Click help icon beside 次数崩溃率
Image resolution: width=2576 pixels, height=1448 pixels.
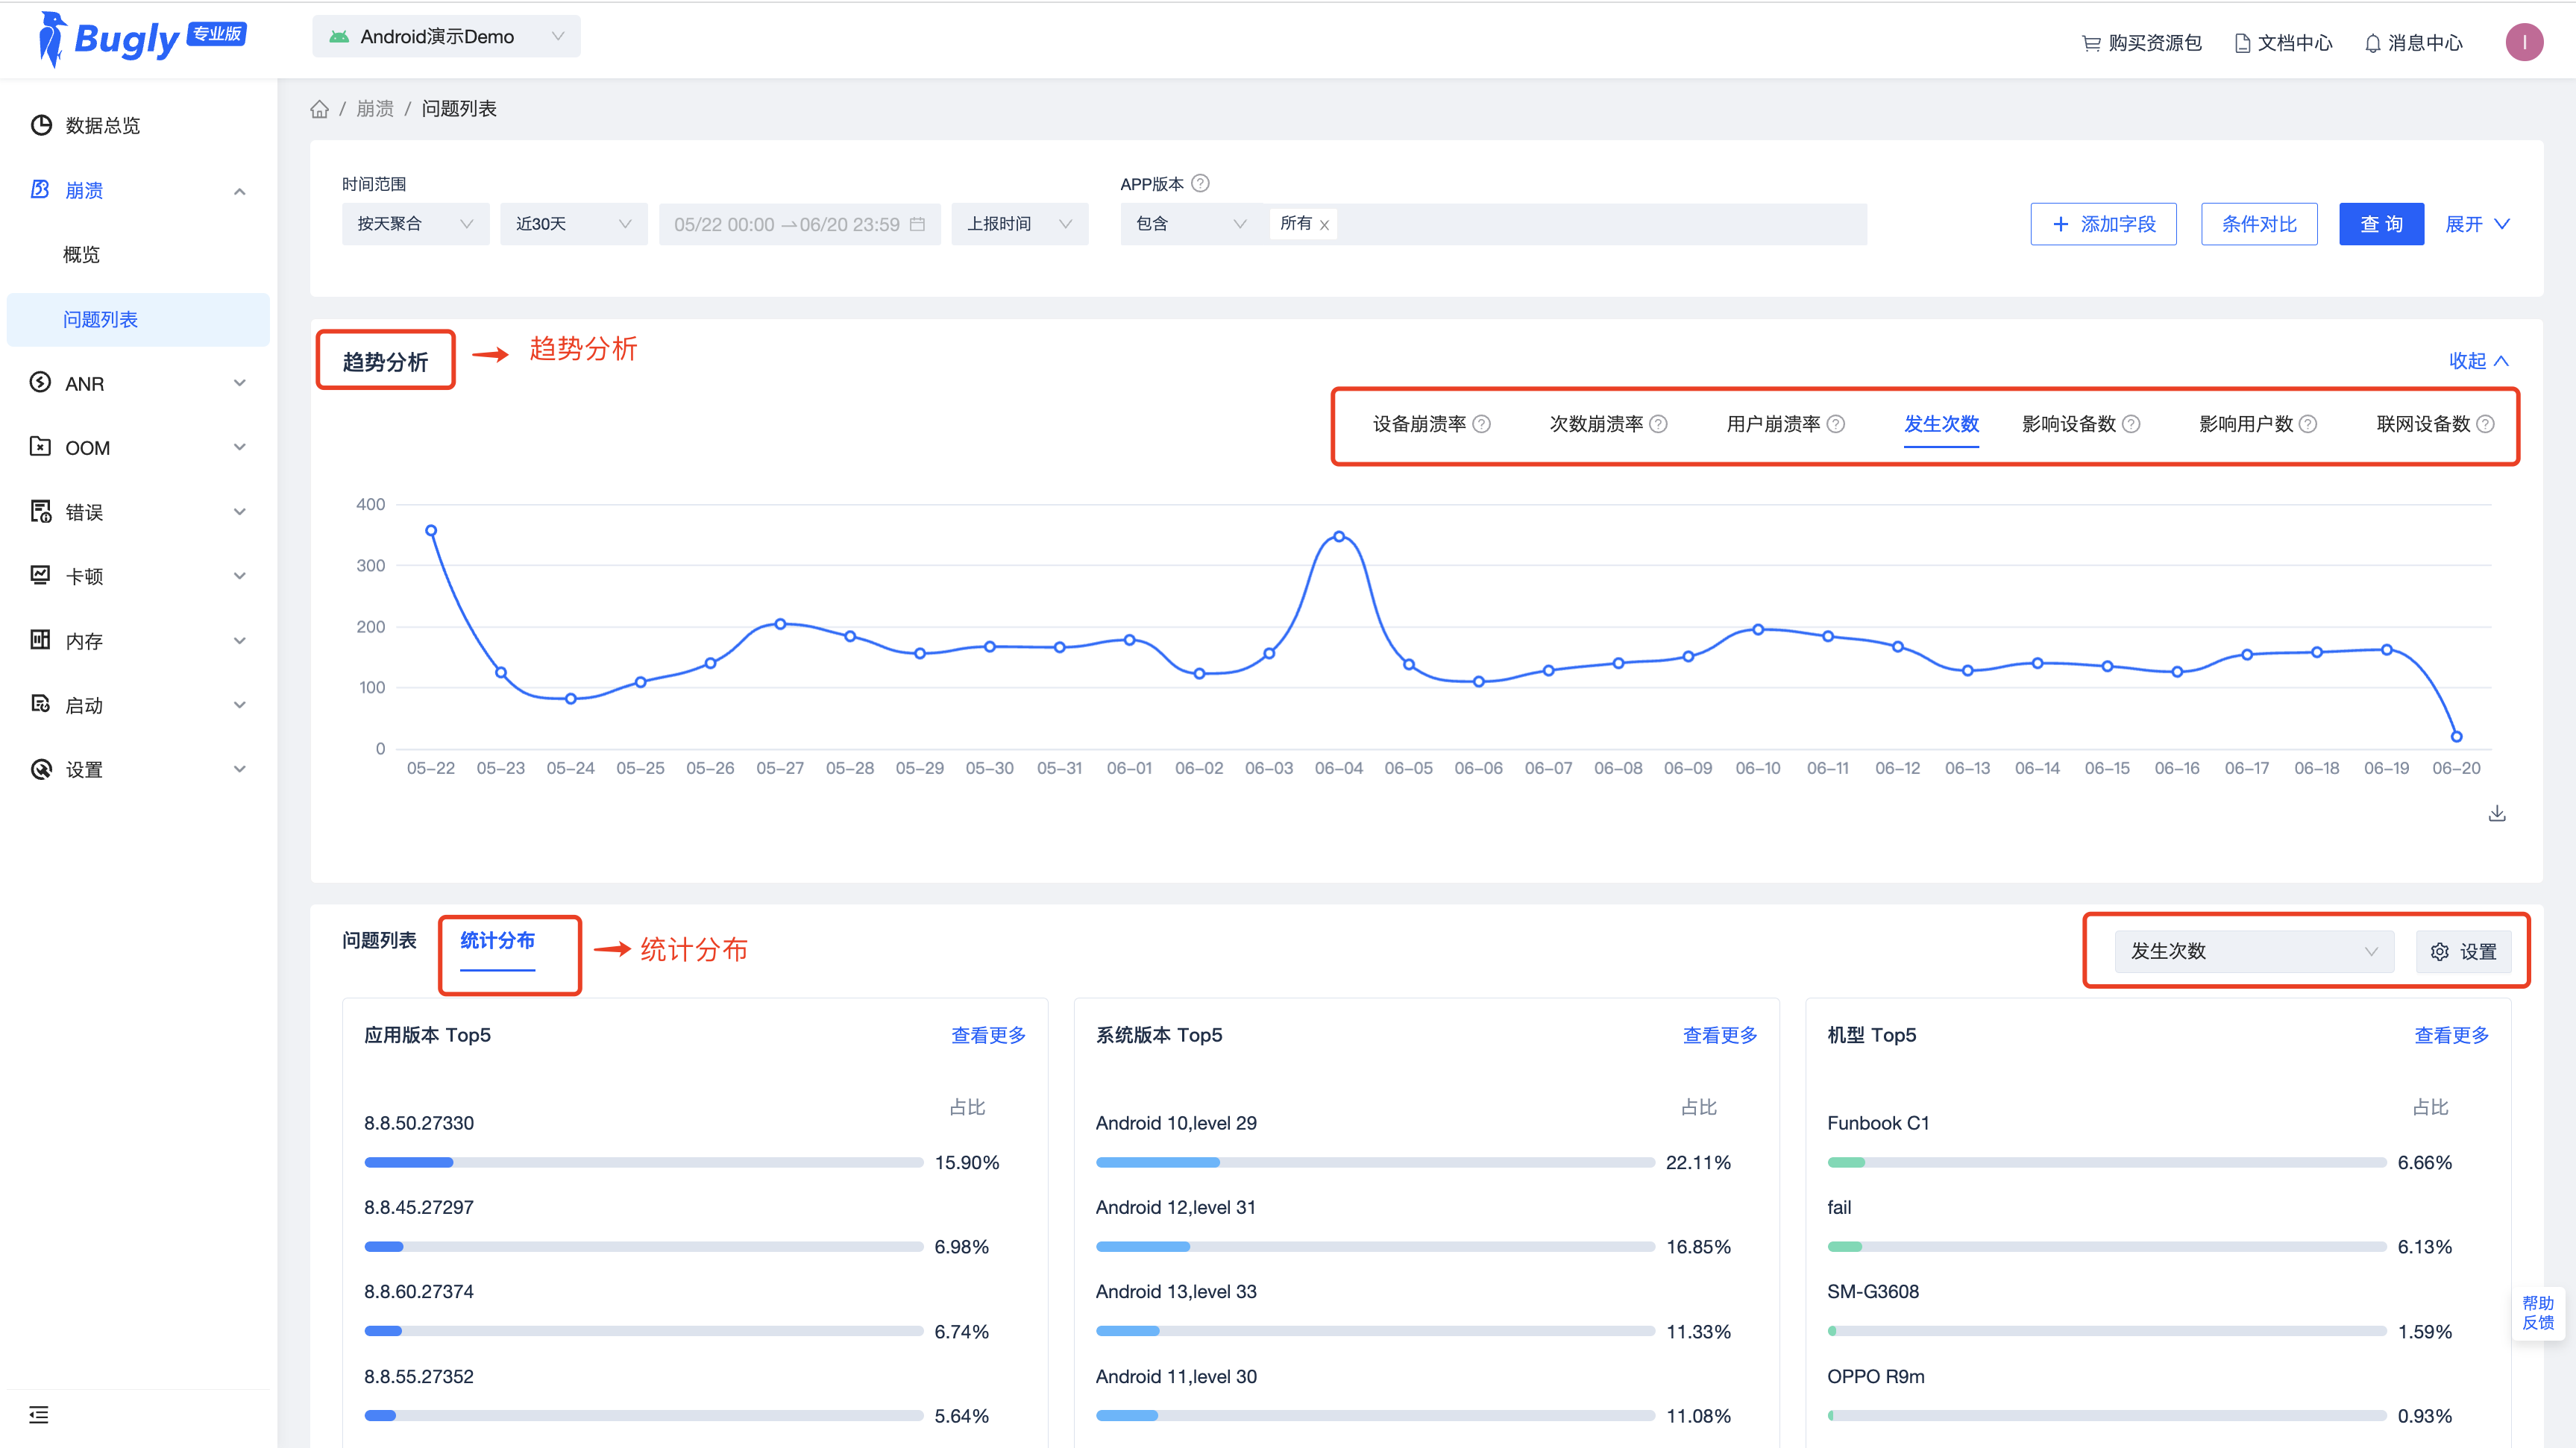click(1658, 424)
